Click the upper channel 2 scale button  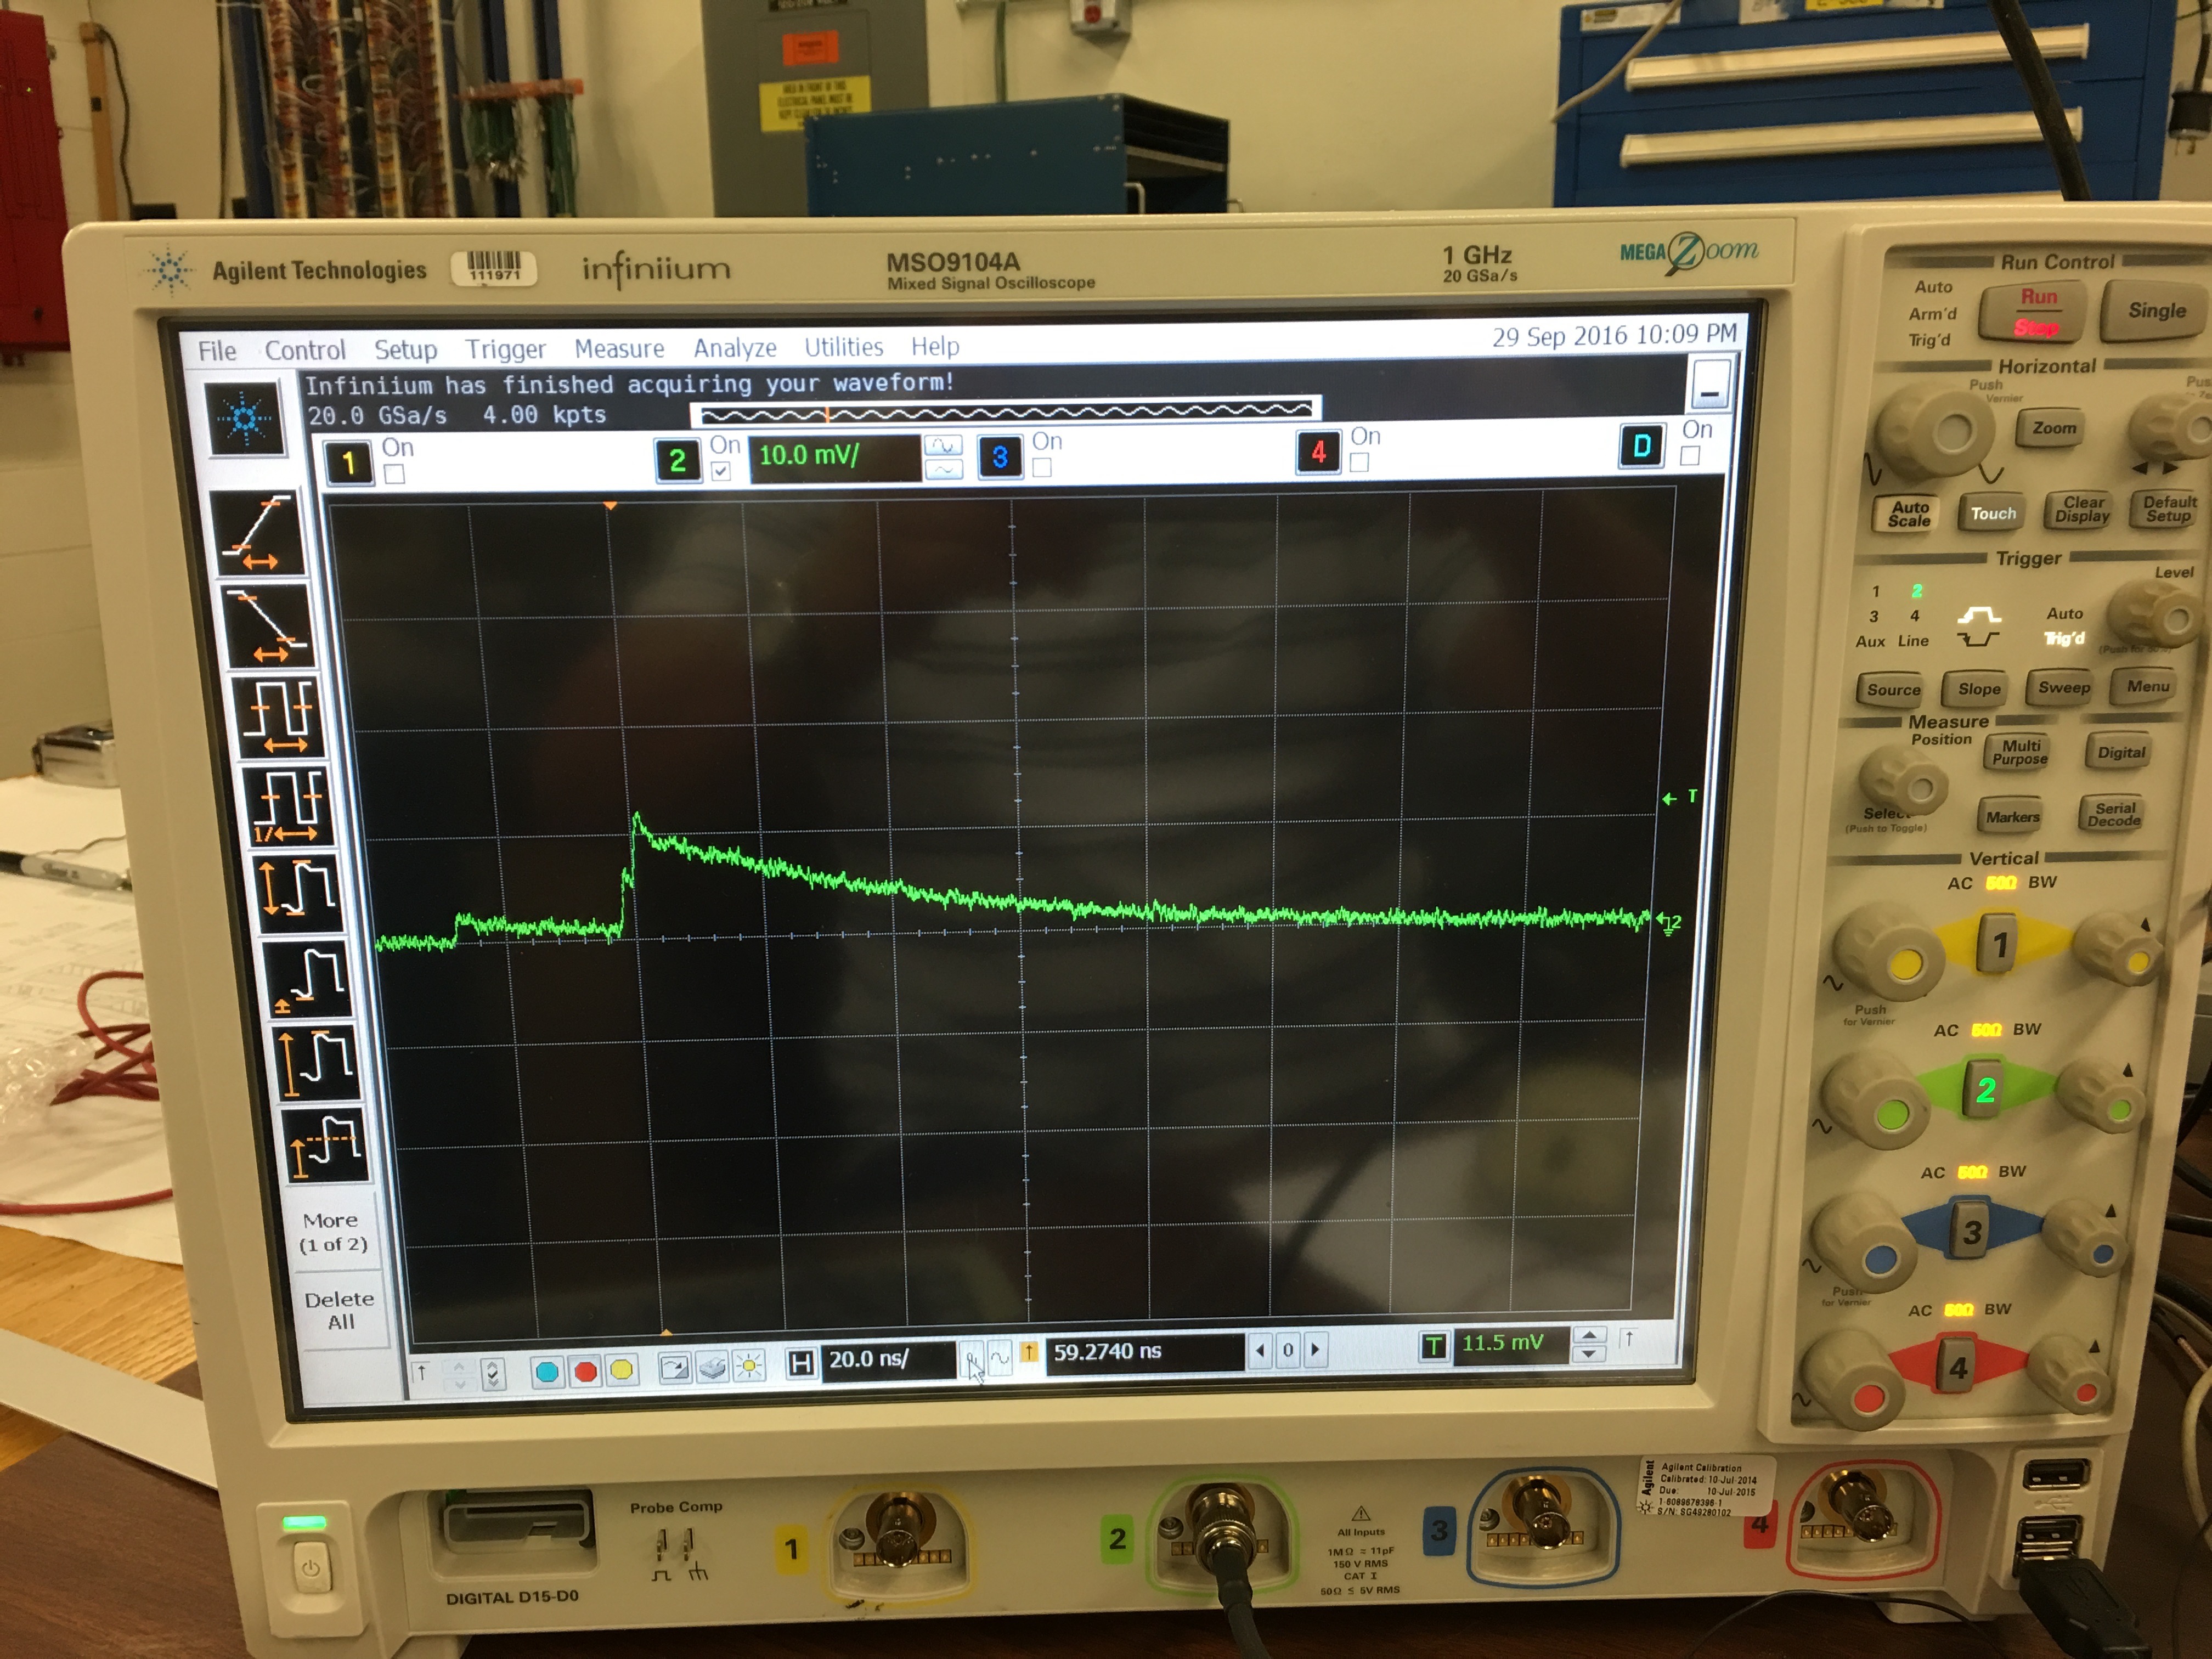click(x=943, y=445)
